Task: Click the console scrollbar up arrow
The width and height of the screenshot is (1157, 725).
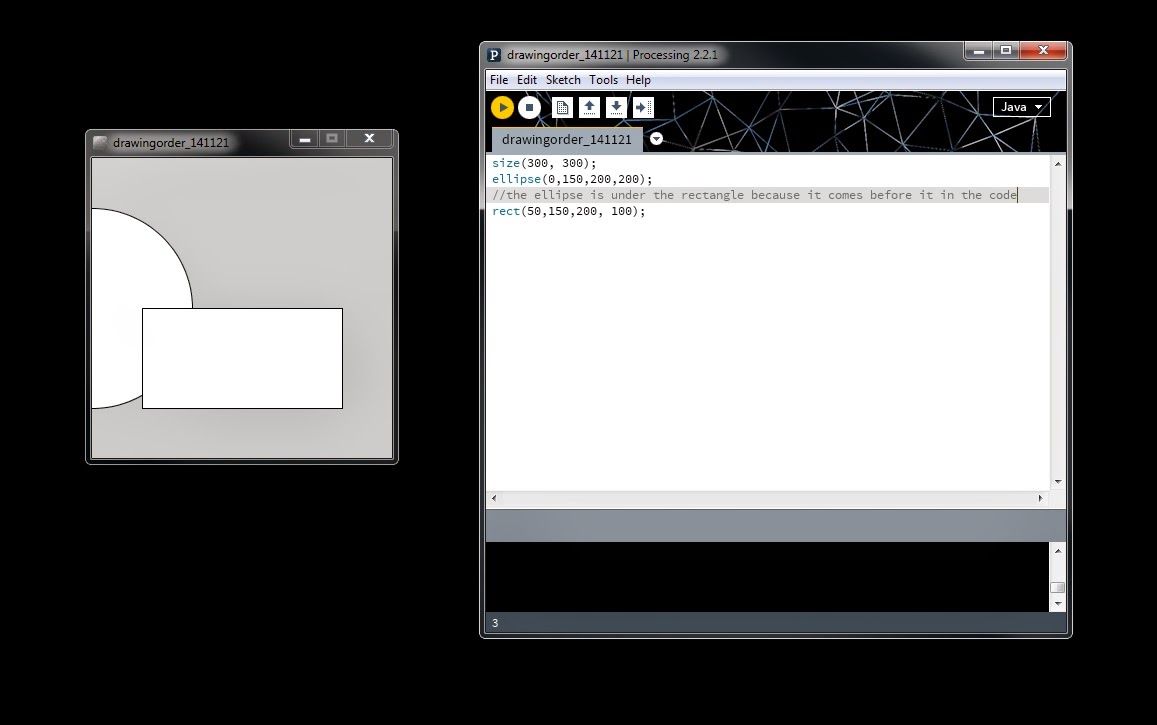Action: (x=1058, y=551)
